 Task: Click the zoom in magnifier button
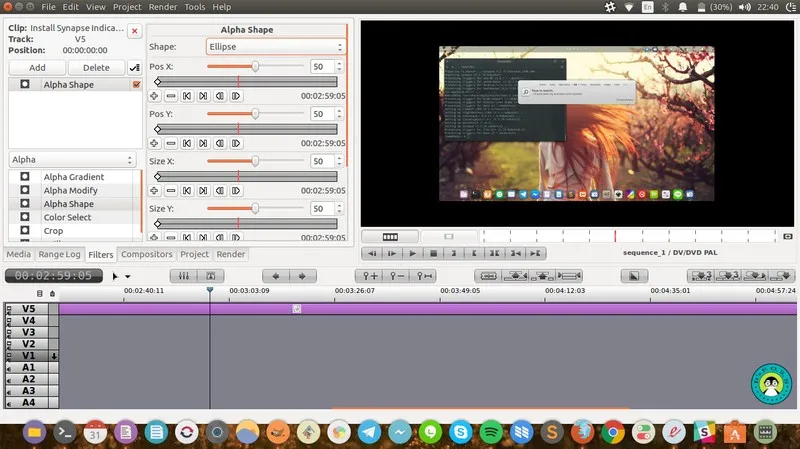(x=372, y=276)
